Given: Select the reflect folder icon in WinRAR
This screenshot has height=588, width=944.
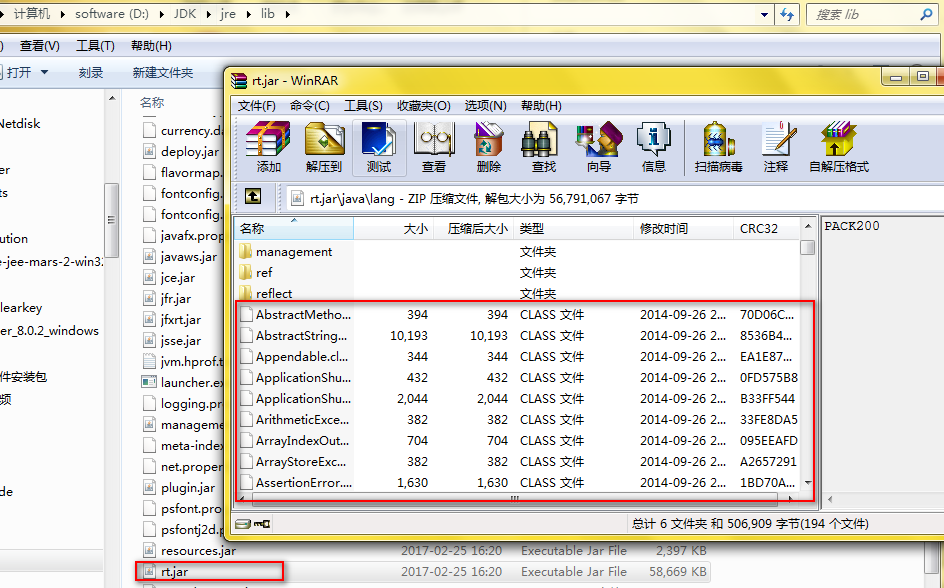Looking at the screenshot, I should 245,294.
